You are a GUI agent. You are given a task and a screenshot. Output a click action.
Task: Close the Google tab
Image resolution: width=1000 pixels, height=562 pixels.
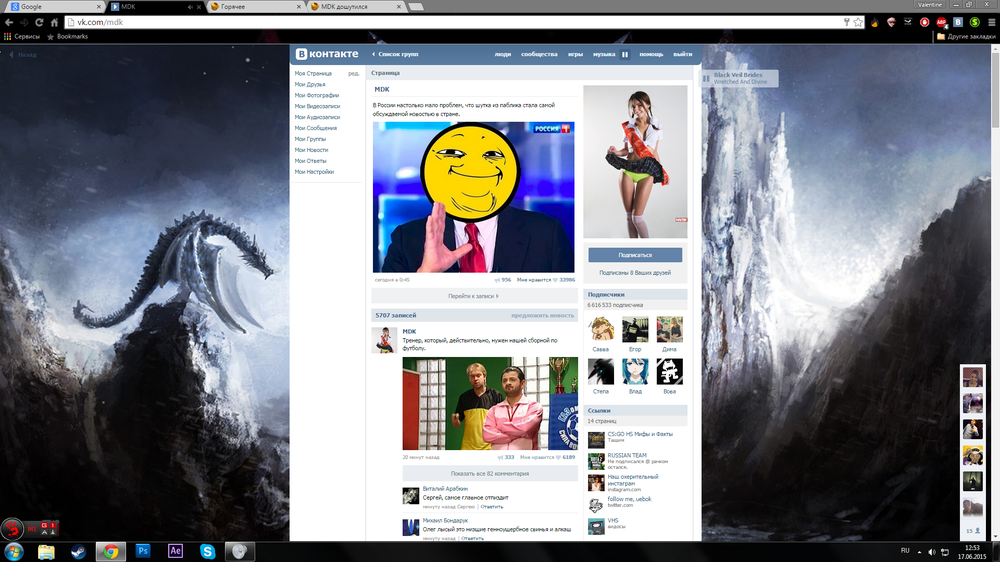(x=98, y=7)
